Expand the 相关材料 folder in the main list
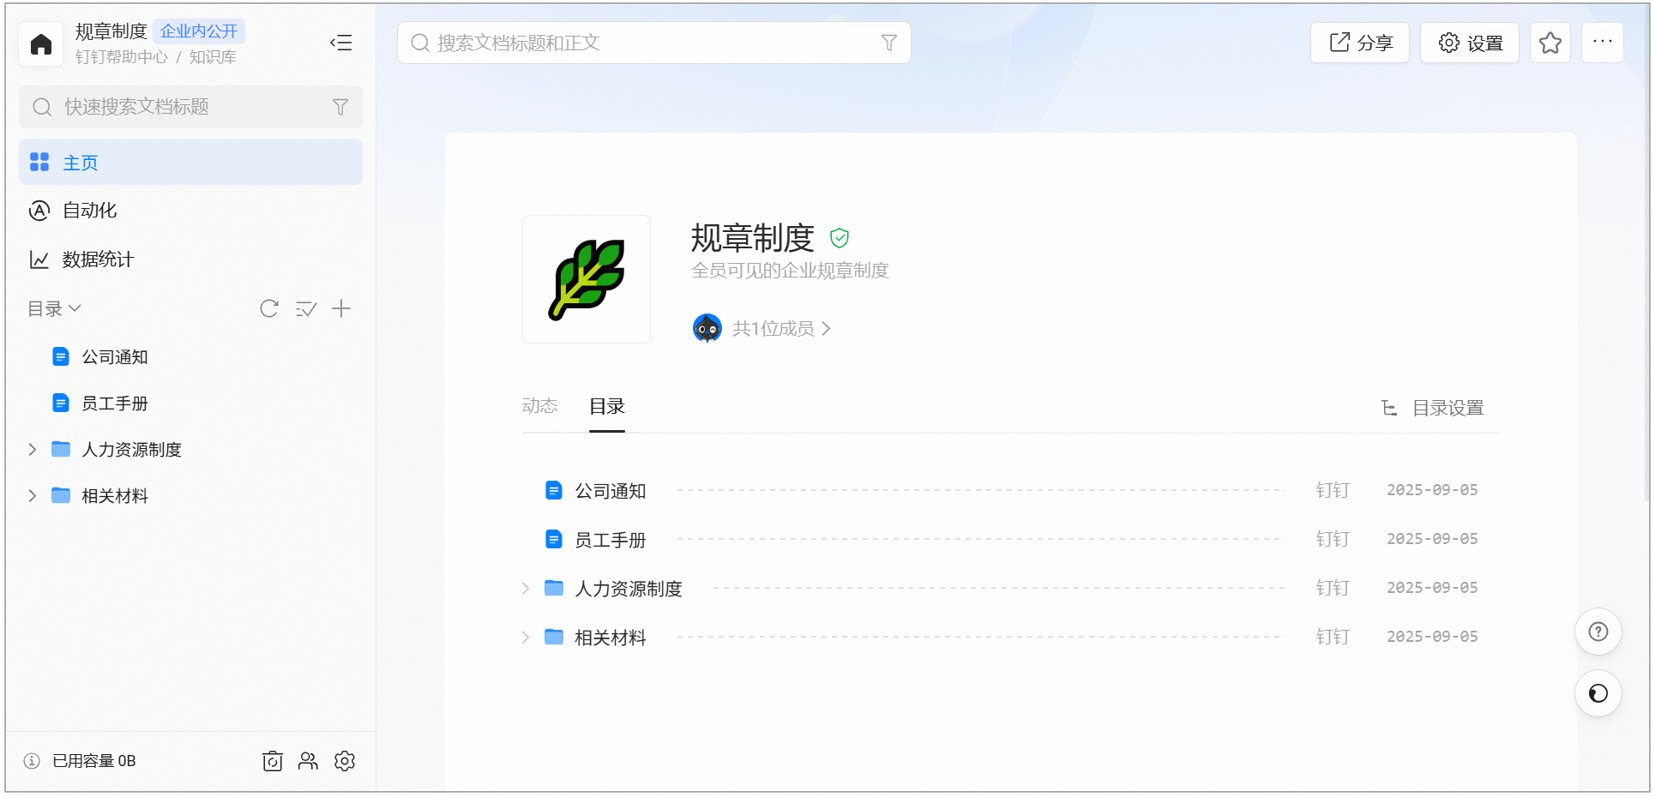1654x796 pixels. (525, 637)
